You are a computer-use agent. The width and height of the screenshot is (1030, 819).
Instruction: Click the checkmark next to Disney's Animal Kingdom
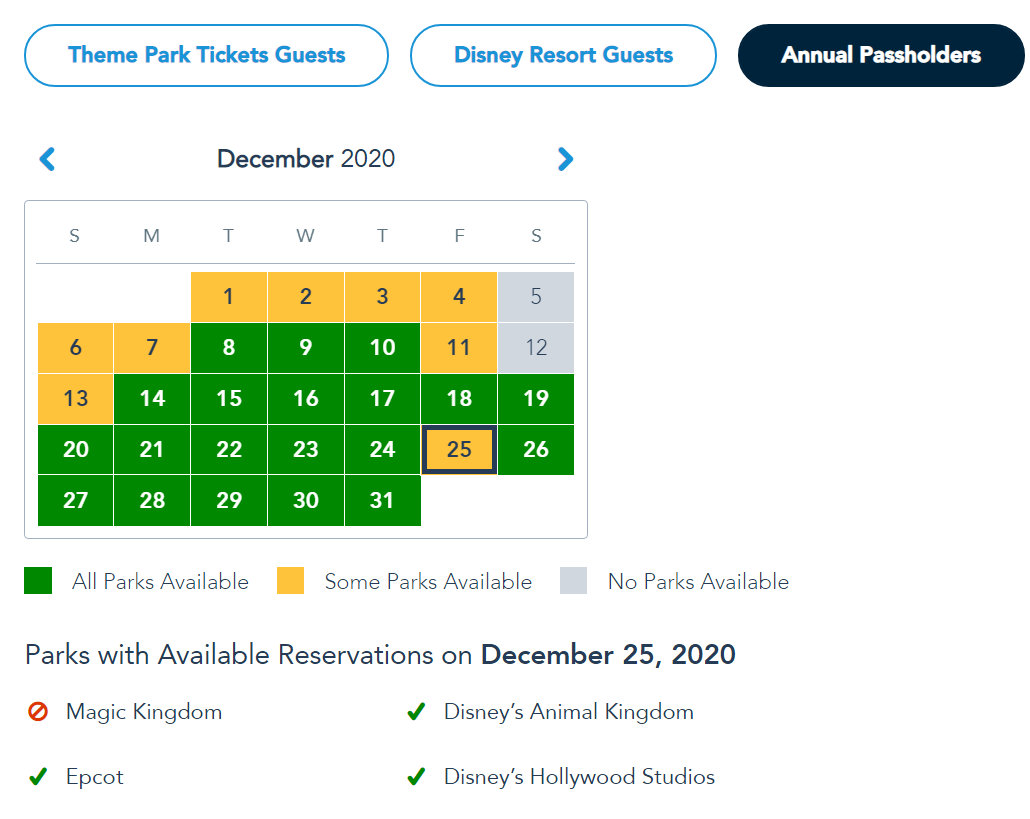(x=416, y=711)
